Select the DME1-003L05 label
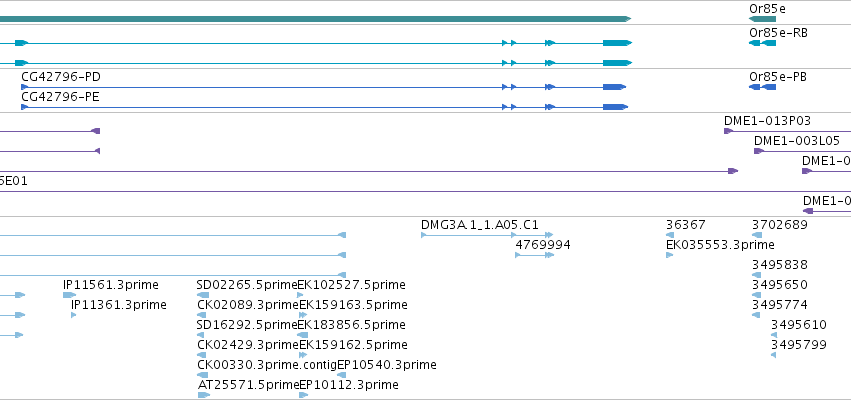Viewport: 851px width, 400px height. point(797,141)
